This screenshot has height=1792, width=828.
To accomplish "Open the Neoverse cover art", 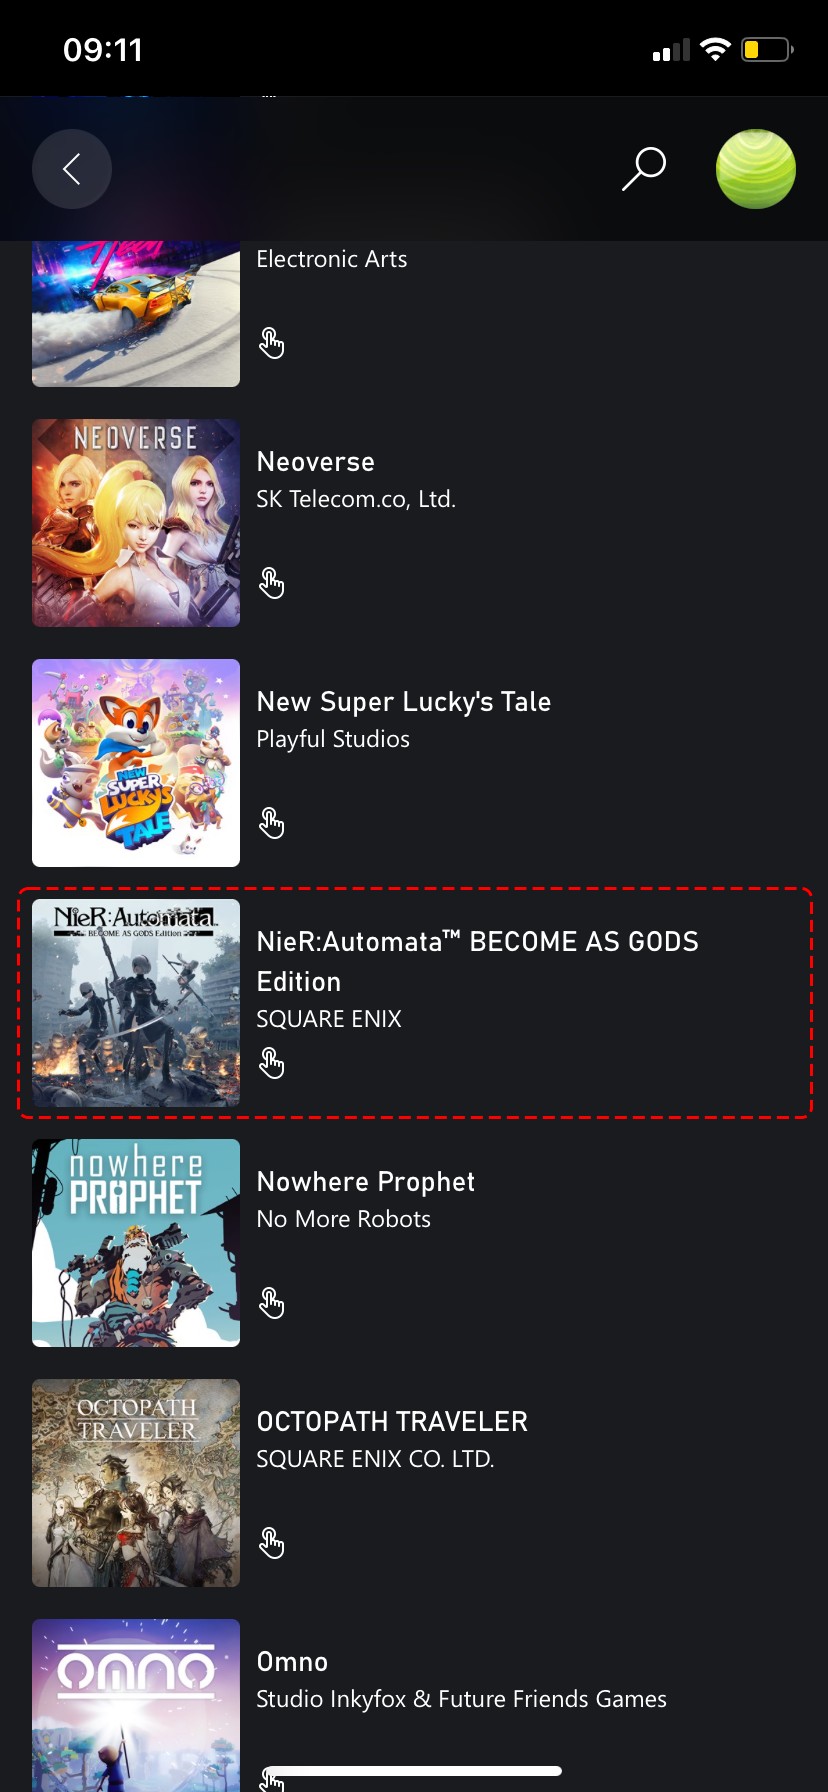I will [136, 523].
